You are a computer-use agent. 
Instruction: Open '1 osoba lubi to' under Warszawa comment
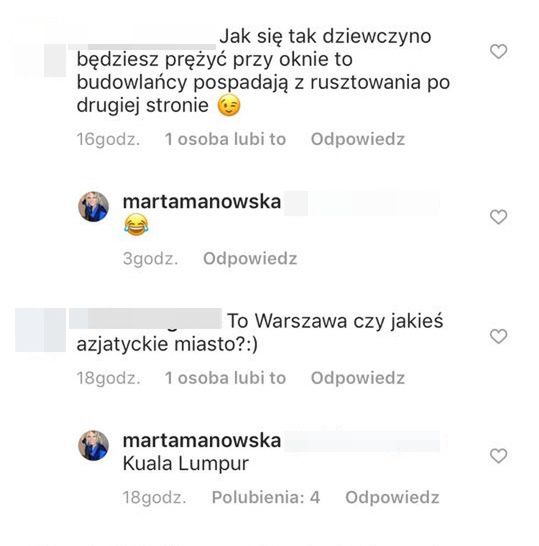coord(225,378)
